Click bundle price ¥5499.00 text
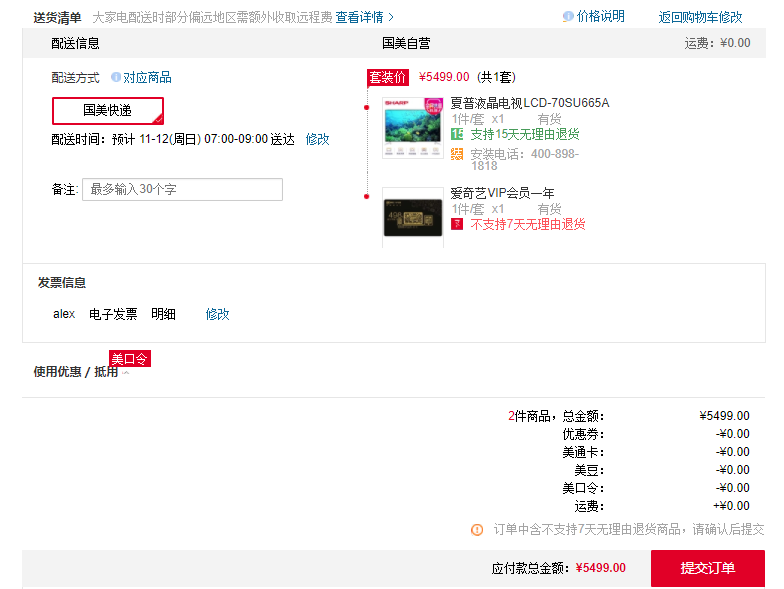 [444, 77]
